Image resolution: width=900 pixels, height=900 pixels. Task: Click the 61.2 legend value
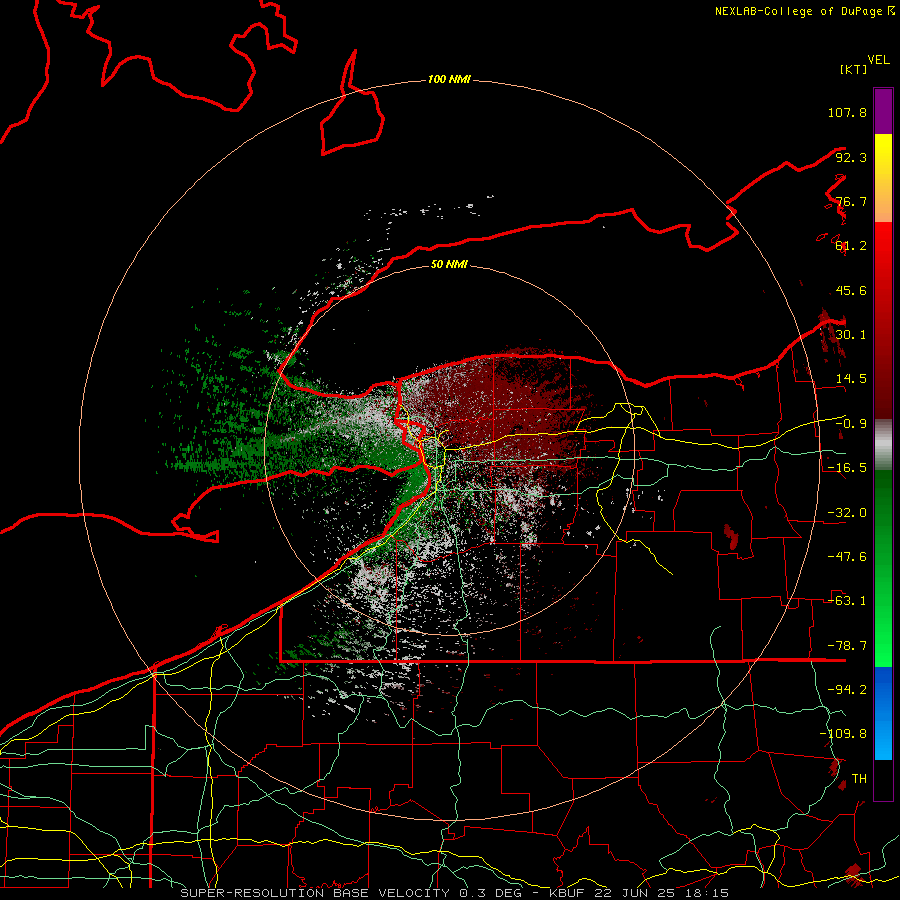(x=851, y=246)
